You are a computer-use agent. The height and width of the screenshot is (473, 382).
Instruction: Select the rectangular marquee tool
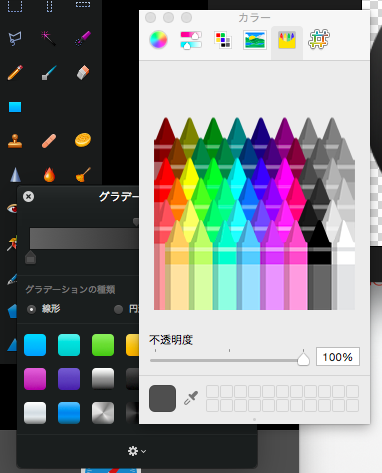click(15, 6)
